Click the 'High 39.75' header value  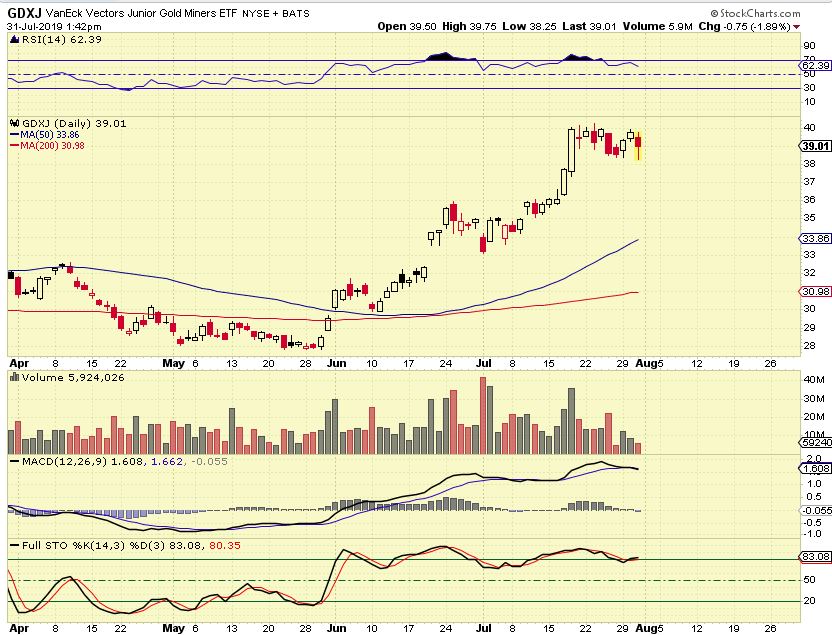(x=469, y=27)
